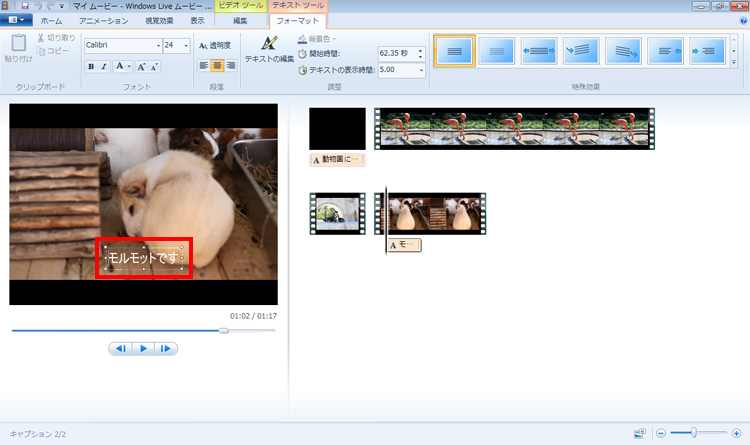Image resolution: width=750 pixels, height=445 pixels.
Task: Align text right
Action: pos(231,66)
